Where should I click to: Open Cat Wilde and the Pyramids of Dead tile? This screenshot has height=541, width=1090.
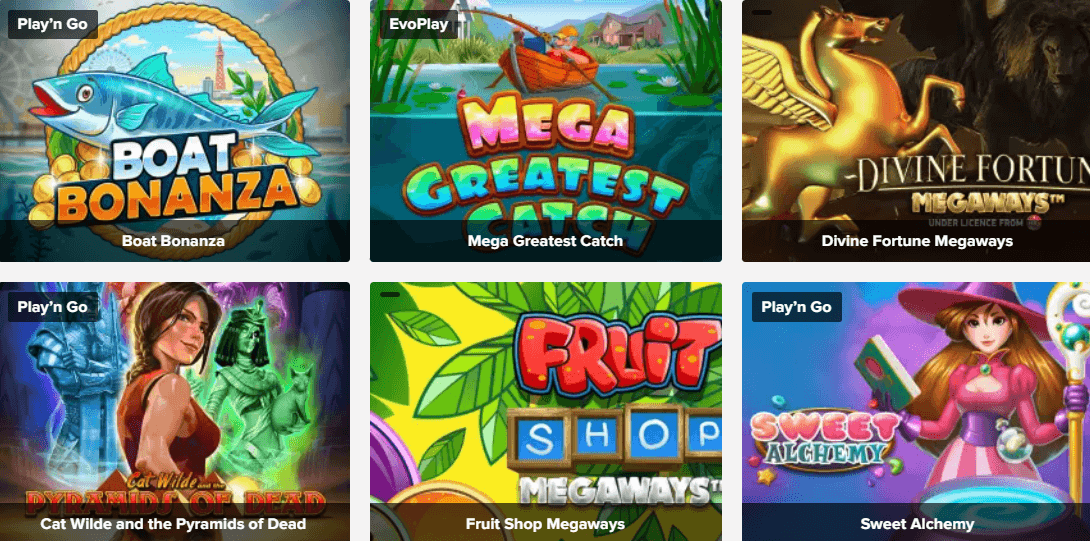[x=174, y=412]
